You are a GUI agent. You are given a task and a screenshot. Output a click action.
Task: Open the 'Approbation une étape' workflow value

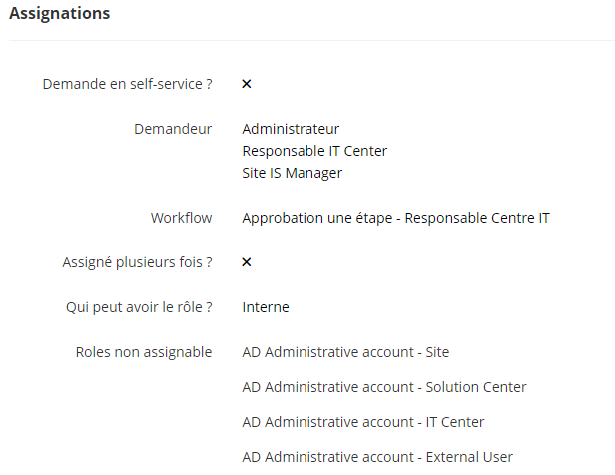coord(318,218)
